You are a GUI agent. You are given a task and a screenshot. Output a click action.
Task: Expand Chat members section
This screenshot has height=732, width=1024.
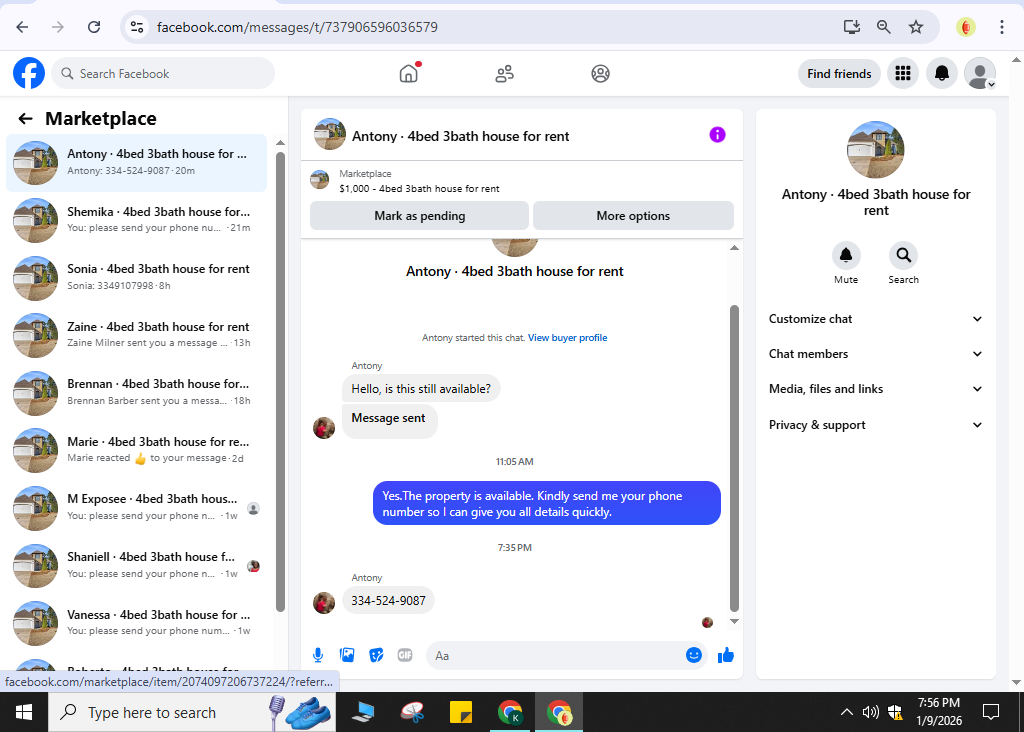pos(876,354)
